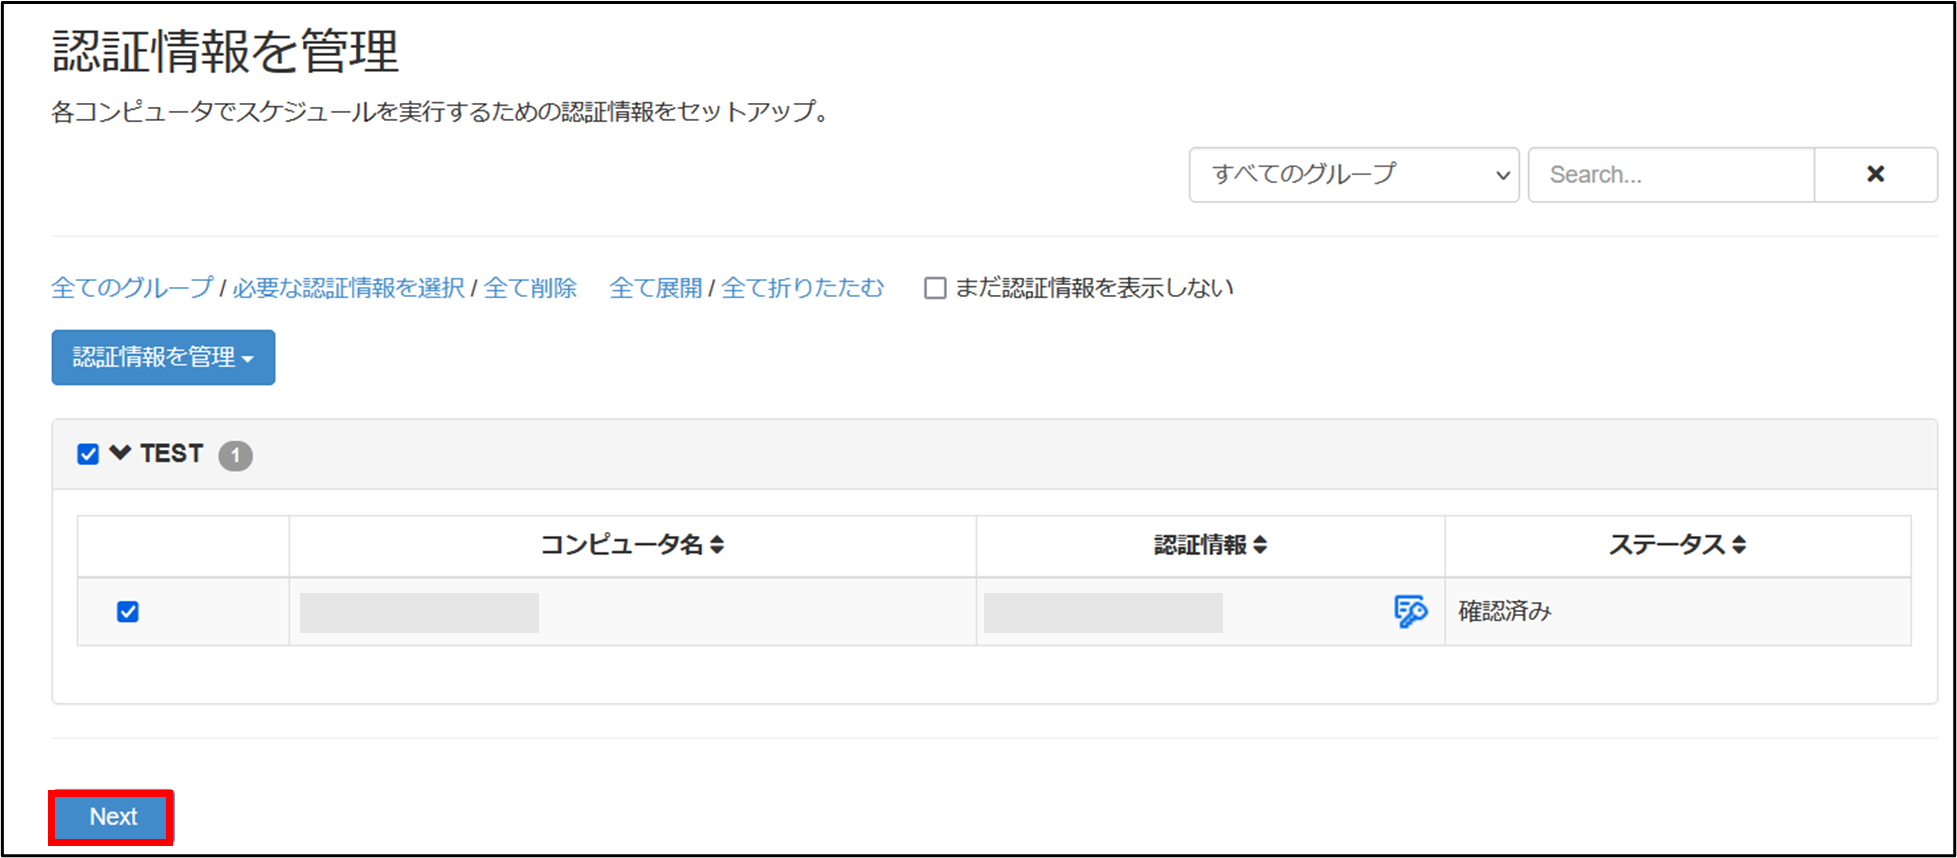The image size is (1957, 858).
Task: Uncheck the computer row checkbox
Action: [x=128, y=611]
